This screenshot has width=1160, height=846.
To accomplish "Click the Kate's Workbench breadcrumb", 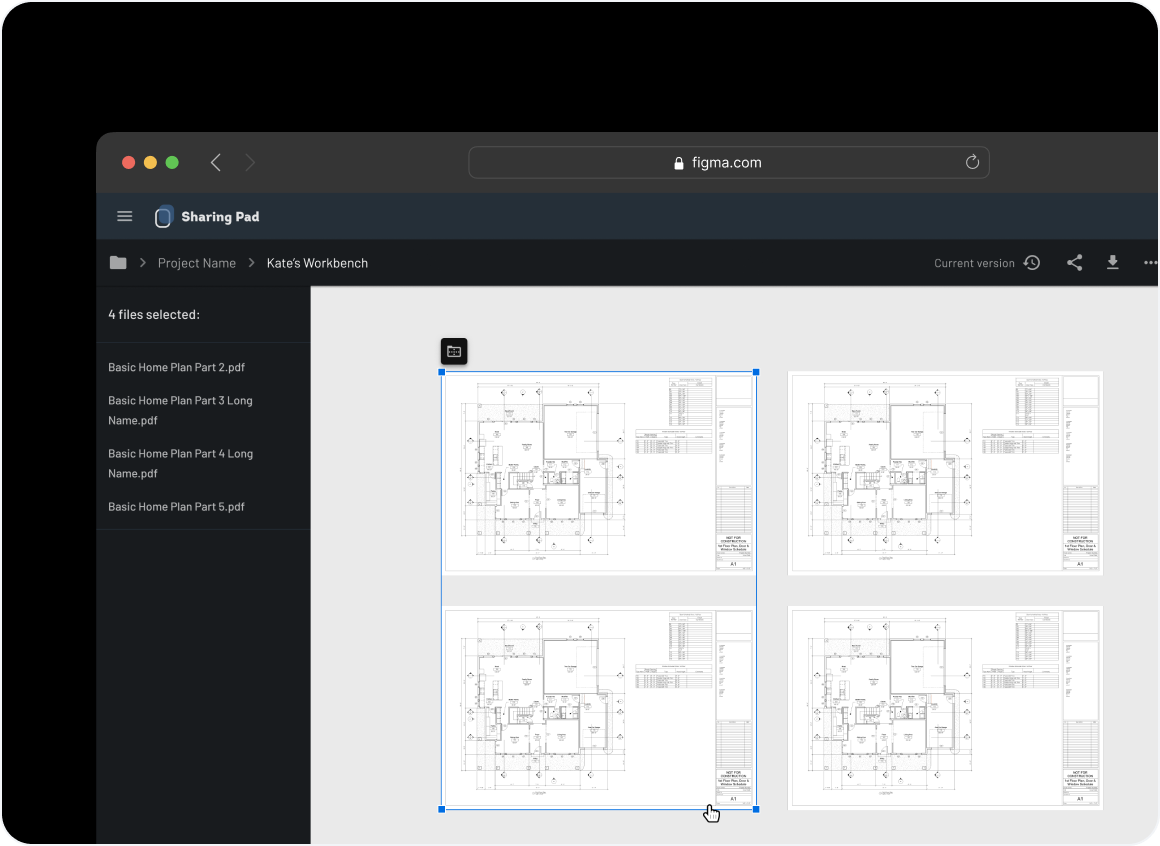I will (317, 263).
